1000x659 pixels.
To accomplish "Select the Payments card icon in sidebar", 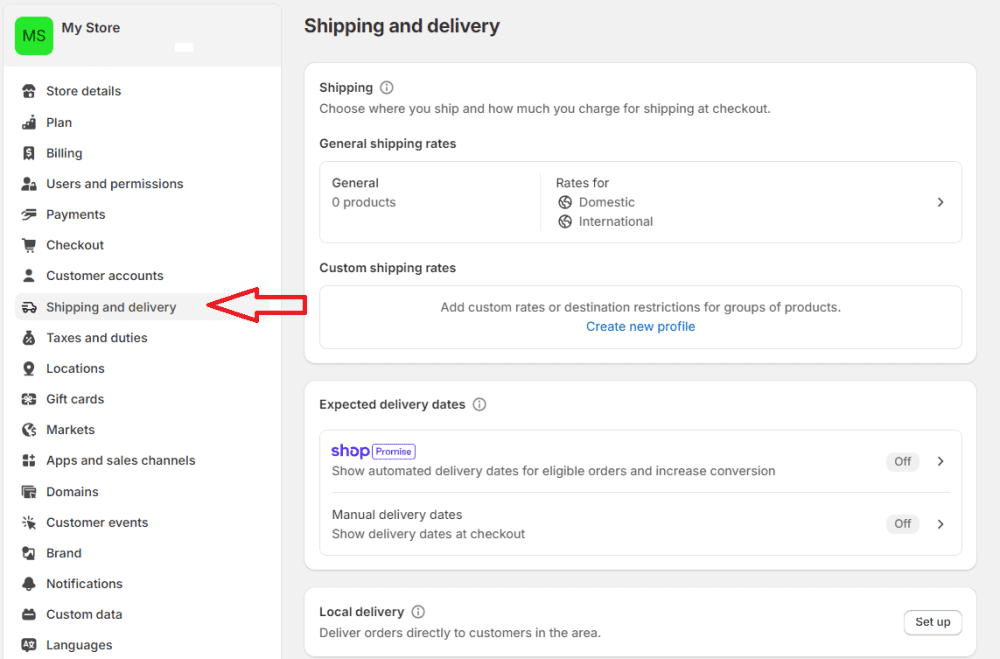I will pos(28,214).
